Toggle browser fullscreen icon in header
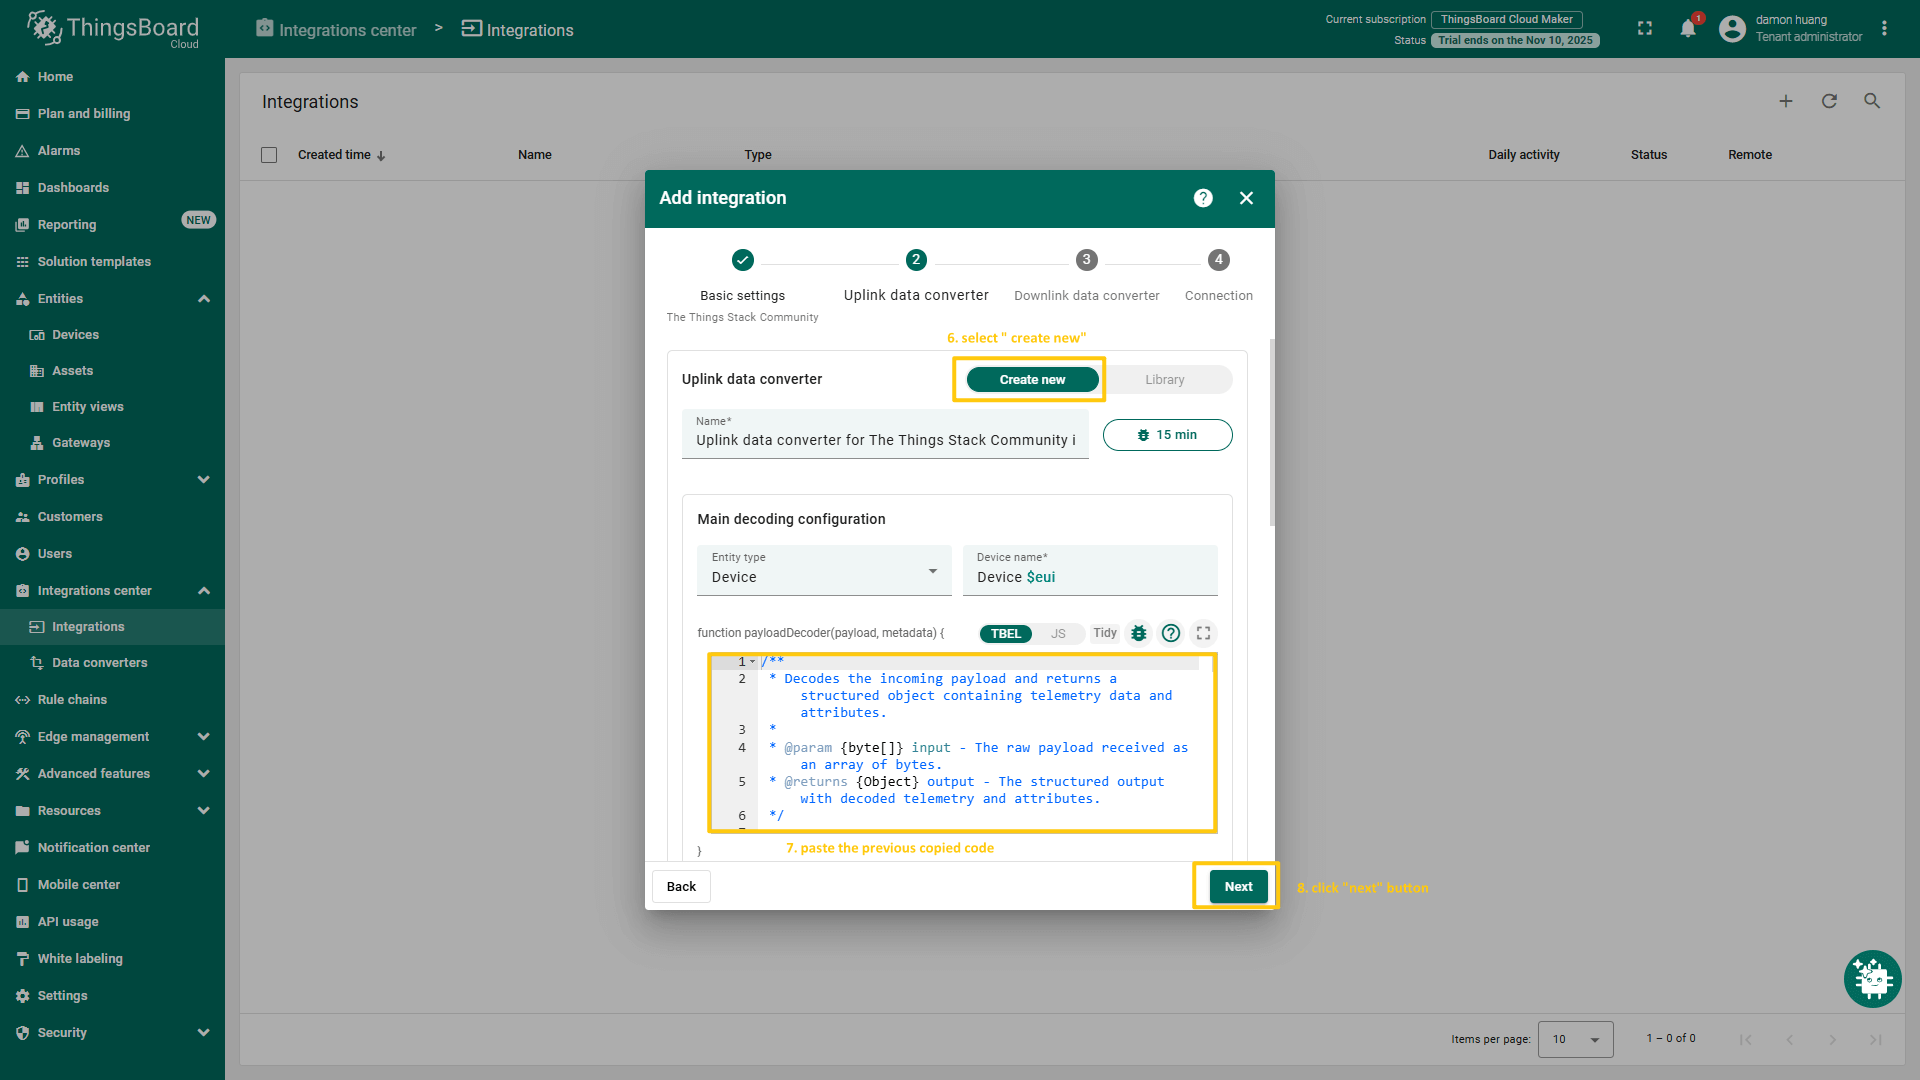This screenshot has width=1920, height=1080. point(1645,29)
